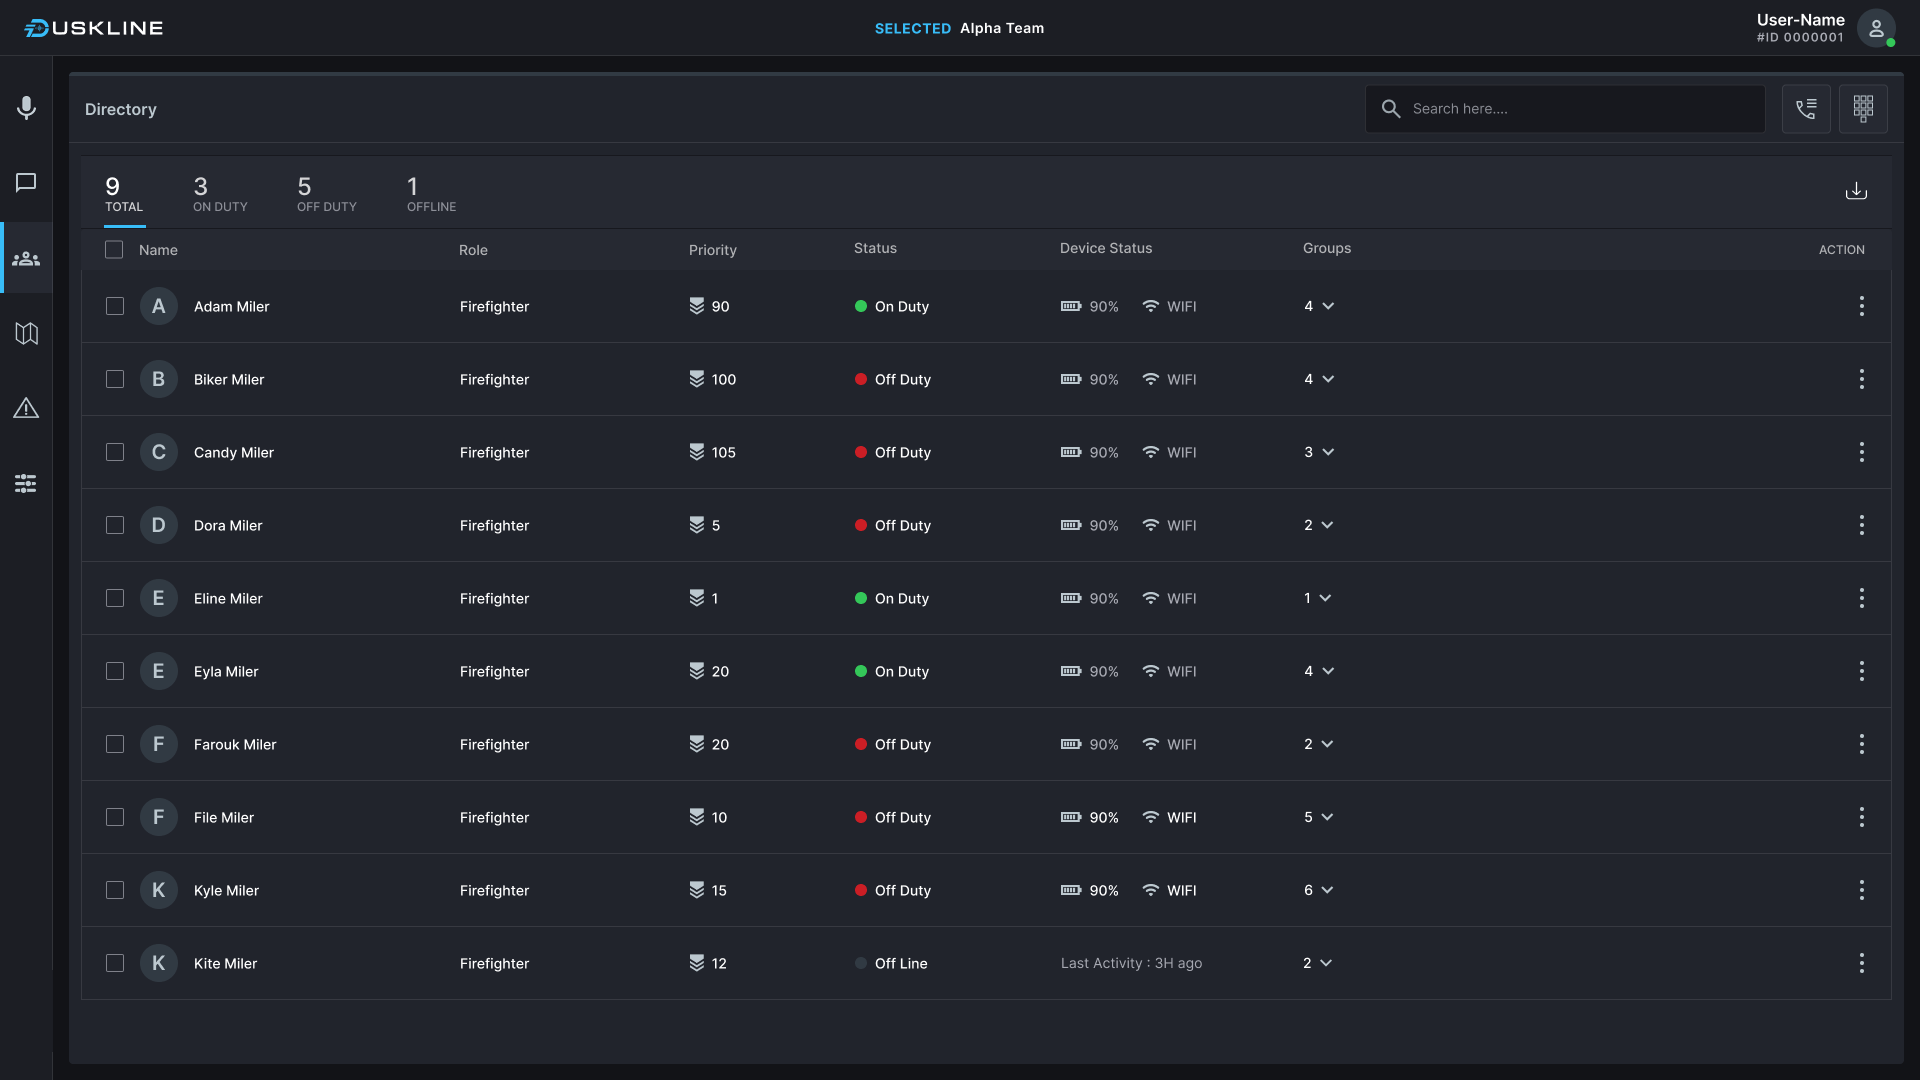Open action menu for Eline Miler
The height and width of the screenshot is (1080, 1920).
pyautogui.click(x=1861, y=598)
